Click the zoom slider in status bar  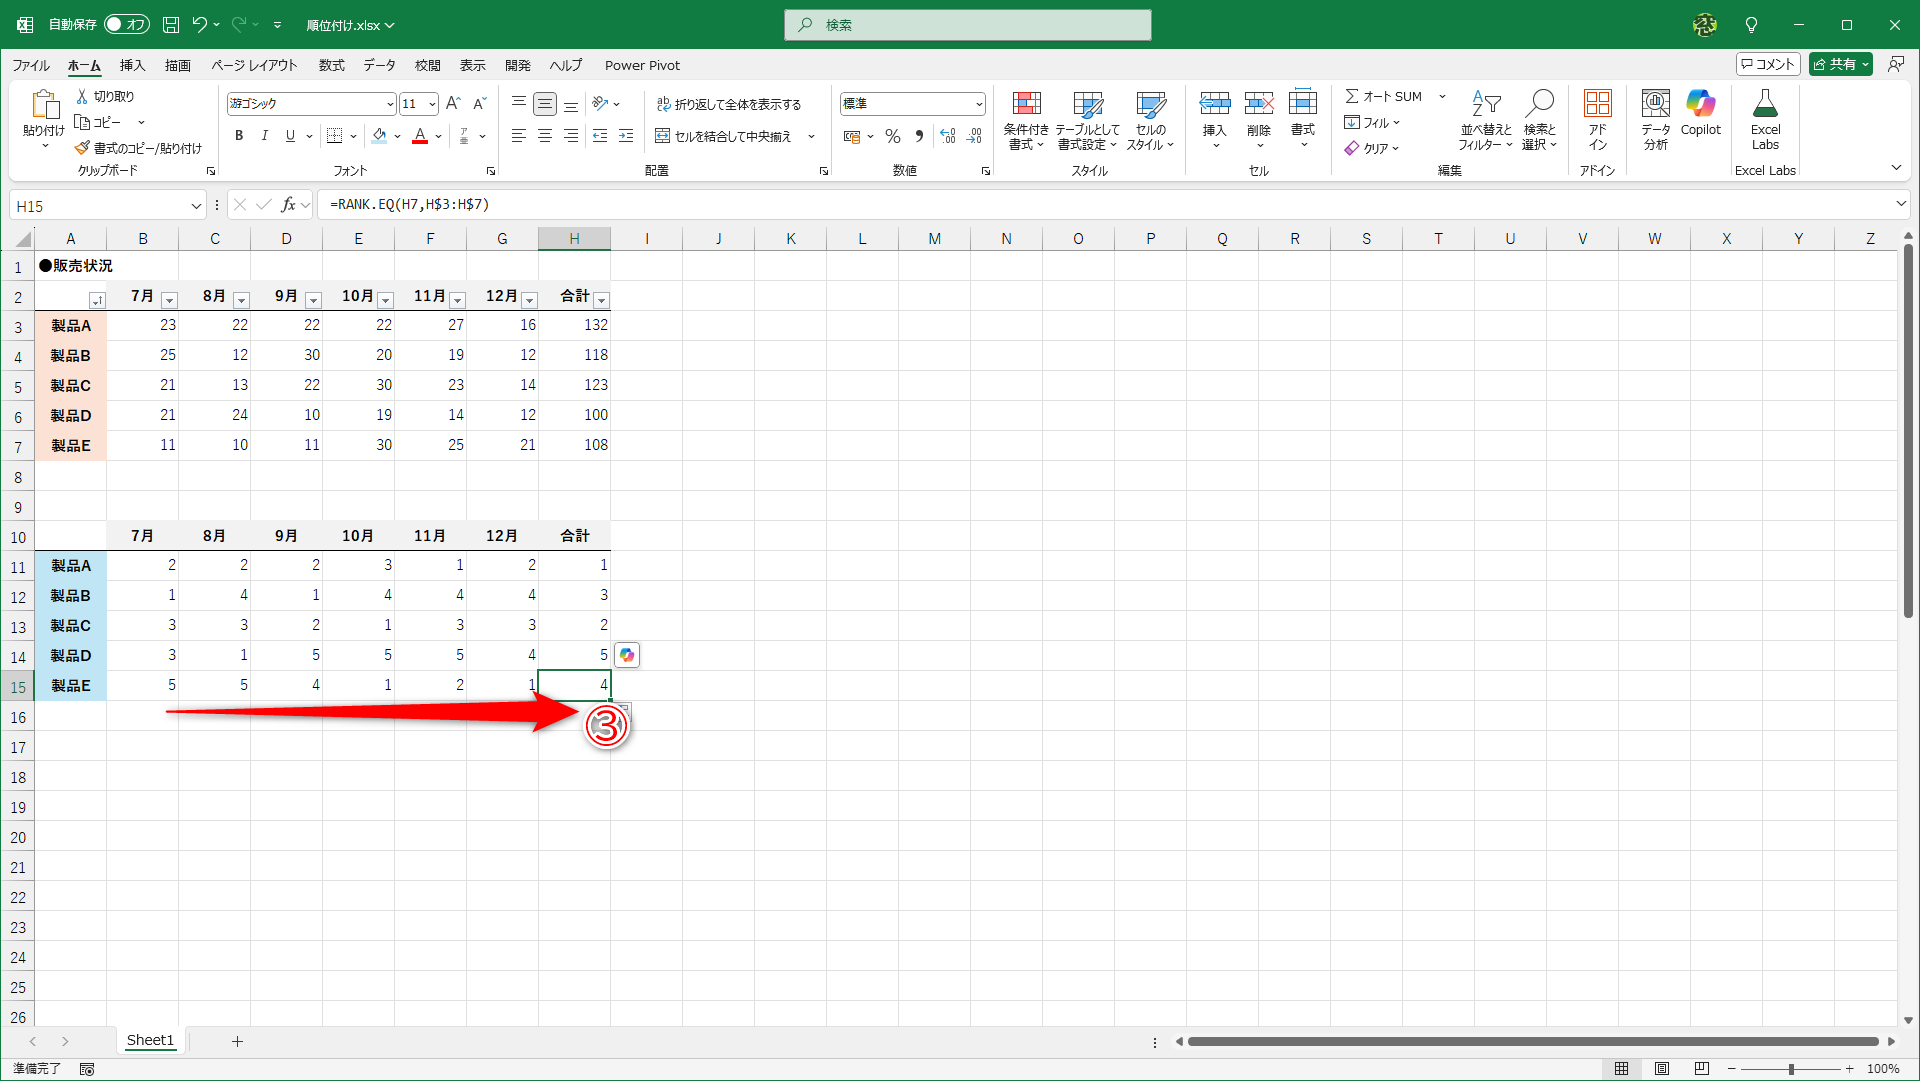tap(1790, 1069)
